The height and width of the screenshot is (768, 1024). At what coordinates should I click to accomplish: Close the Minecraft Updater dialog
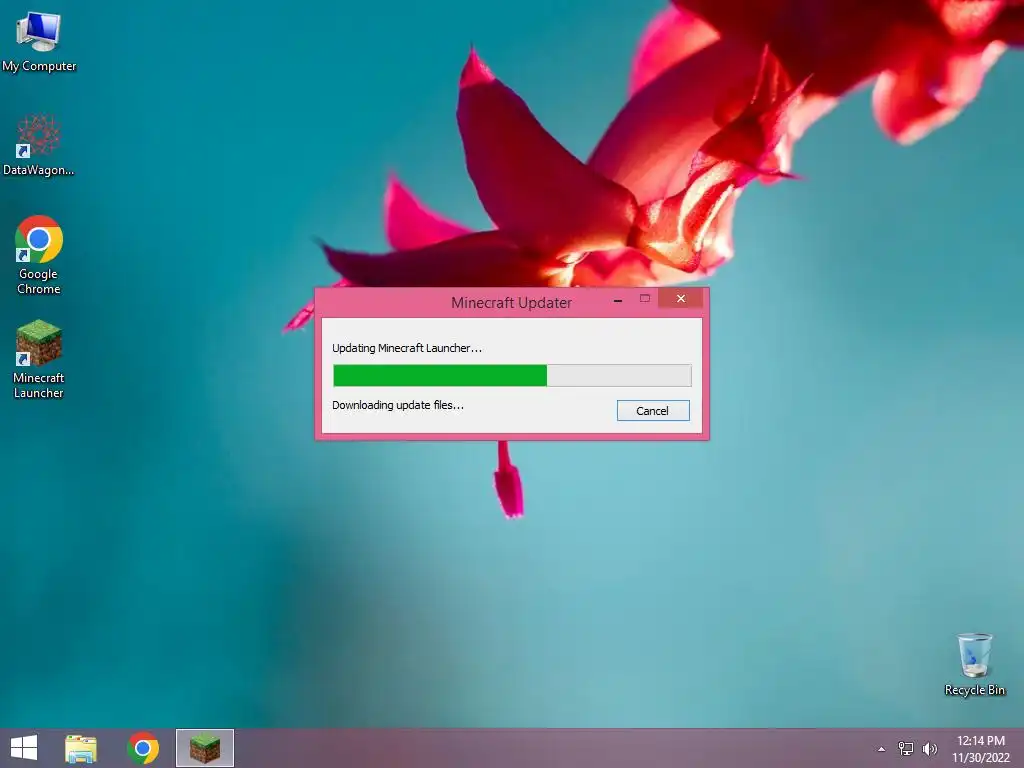680,299
